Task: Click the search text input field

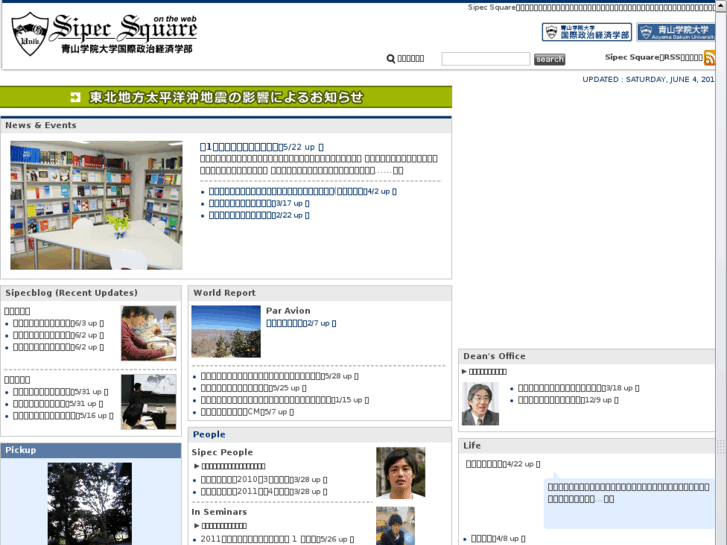Action: [x=485, y=59]
